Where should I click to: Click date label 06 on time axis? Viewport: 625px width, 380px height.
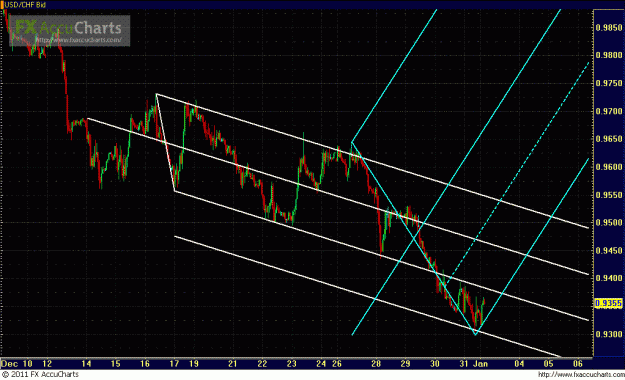point(578,364)
